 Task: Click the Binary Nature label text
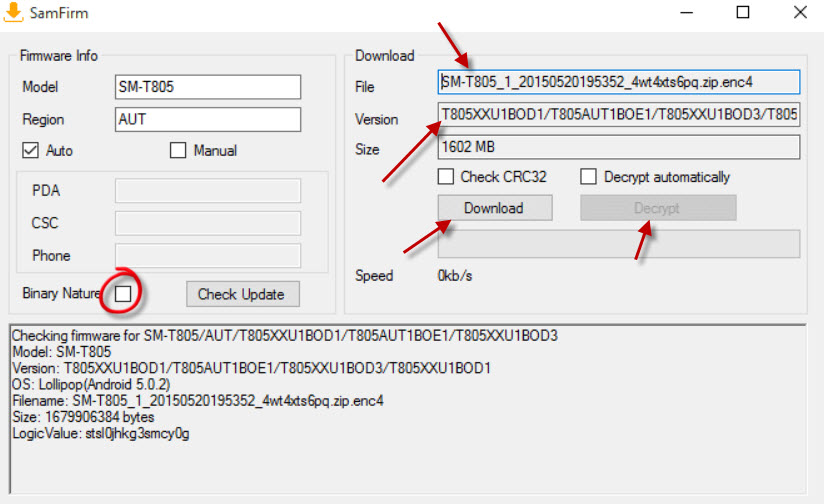pyautogui.click(x=61, y=293)
